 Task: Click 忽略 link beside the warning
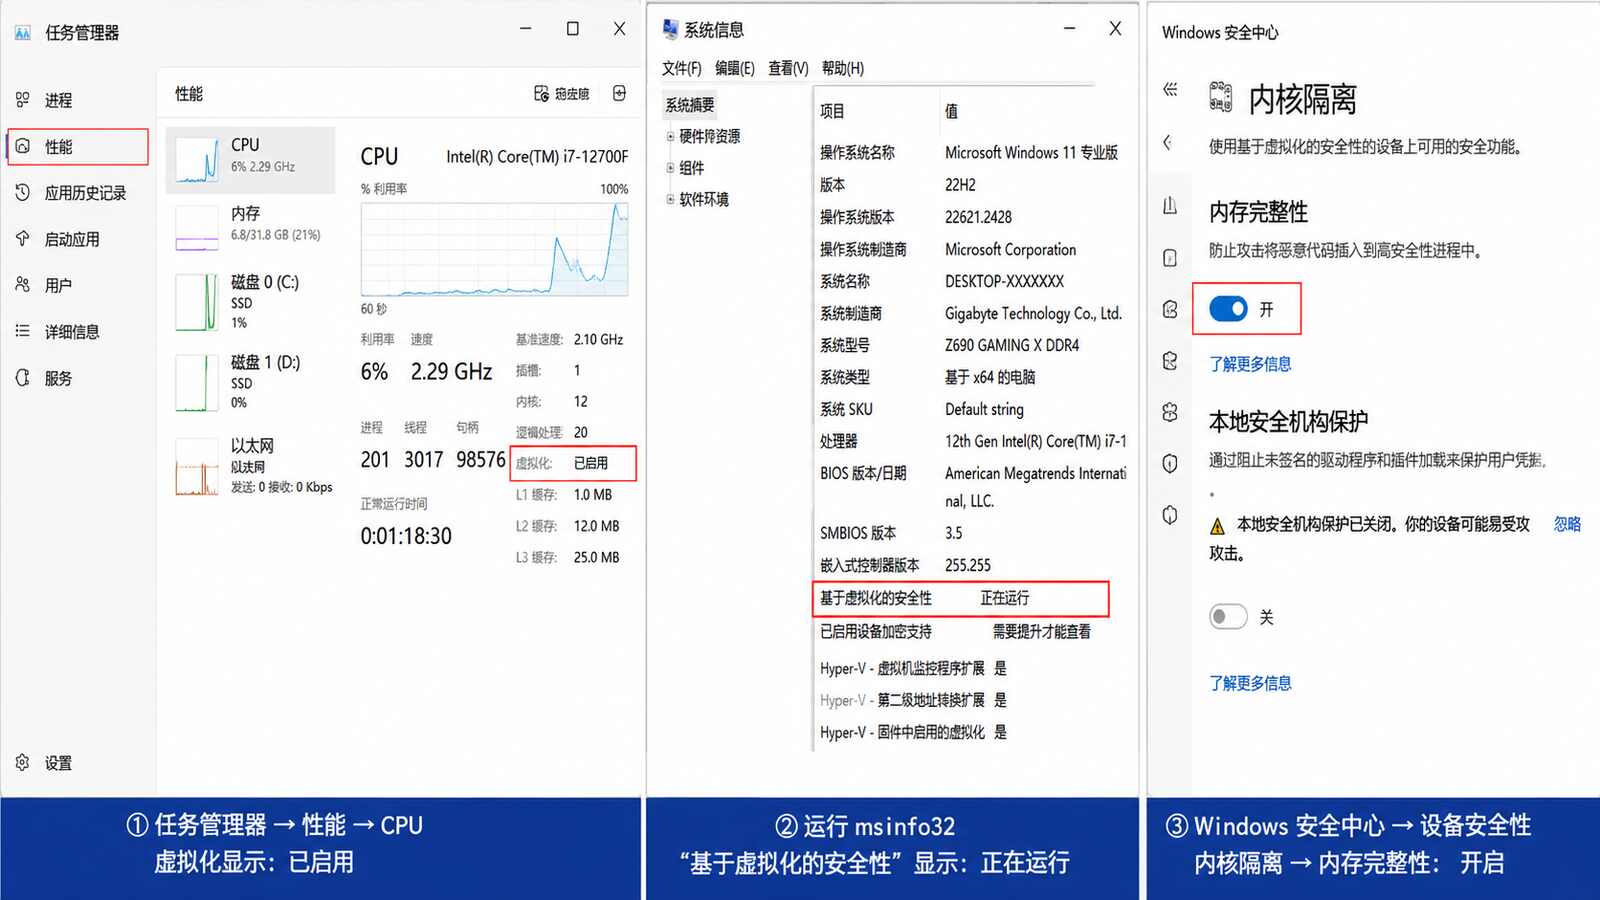(x=1567, y=524)
